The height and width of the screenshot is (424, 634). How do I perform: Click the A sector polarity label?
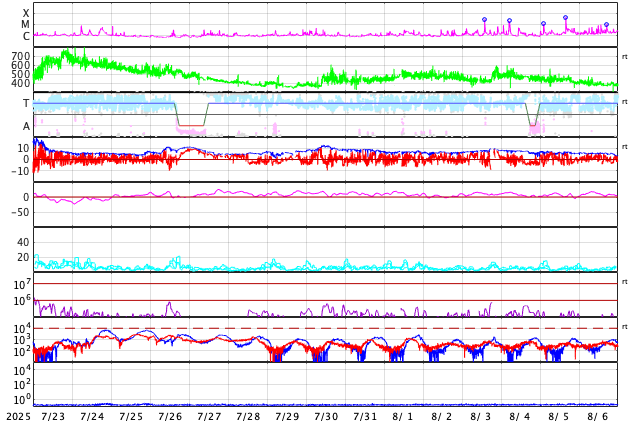pos(26,127)
